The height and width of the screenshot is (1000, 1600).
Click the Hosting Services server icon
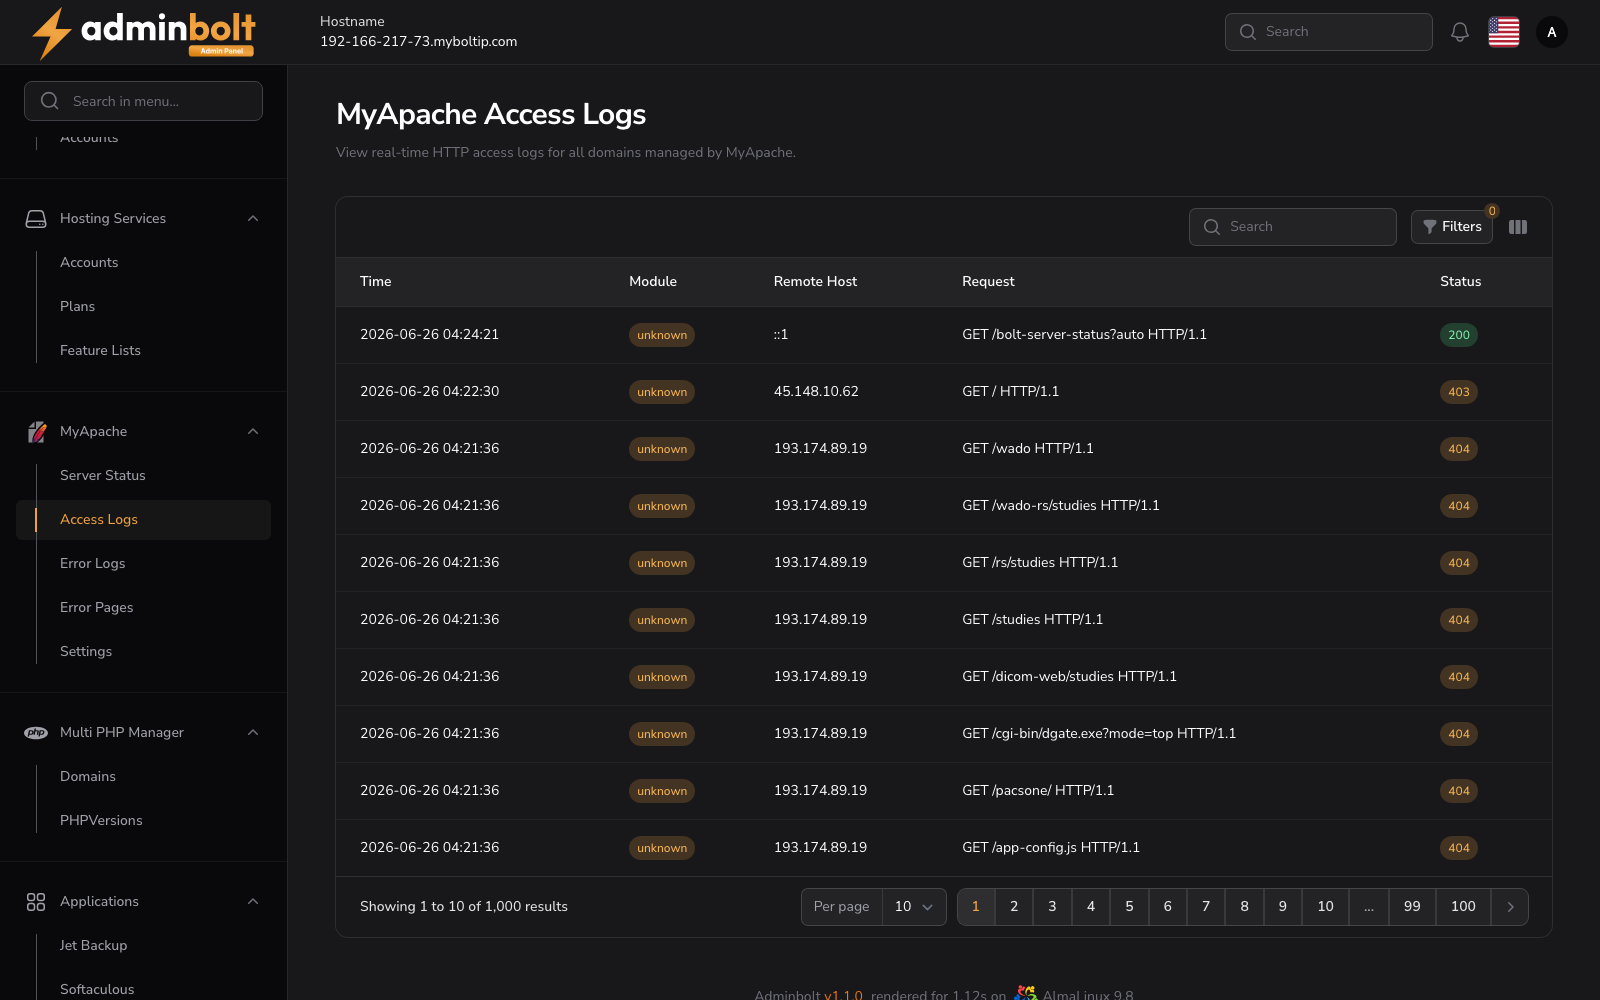[x=36, y=218]
